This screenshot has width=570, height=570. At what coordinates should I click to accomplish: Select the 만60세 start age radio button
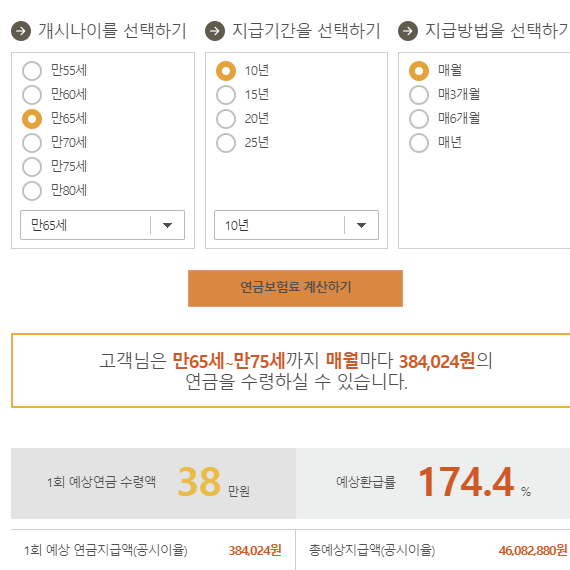pyautogui.click(x=32, y=95)
